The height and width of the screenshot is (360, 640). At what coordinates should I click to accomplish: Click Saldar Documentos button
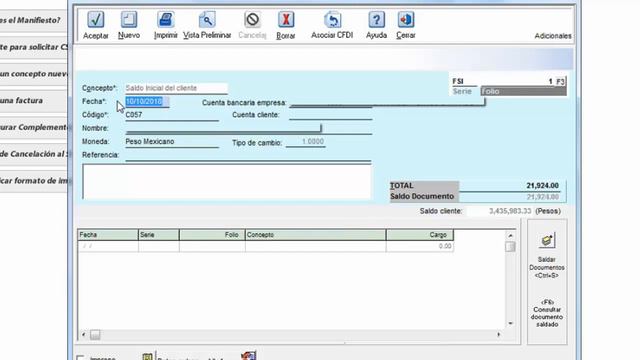[x=547, y=256]
